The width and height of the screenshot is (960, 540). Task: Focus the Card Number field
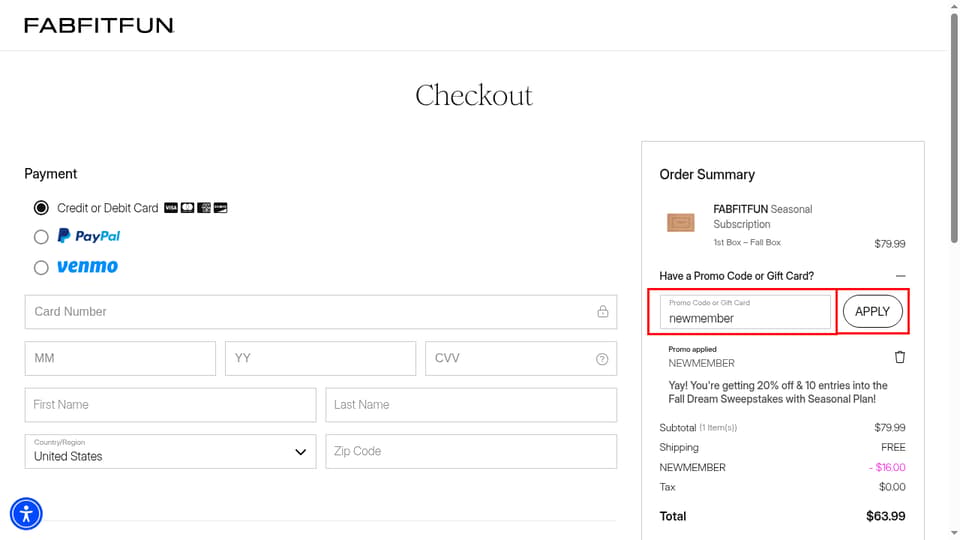(321, 312)
